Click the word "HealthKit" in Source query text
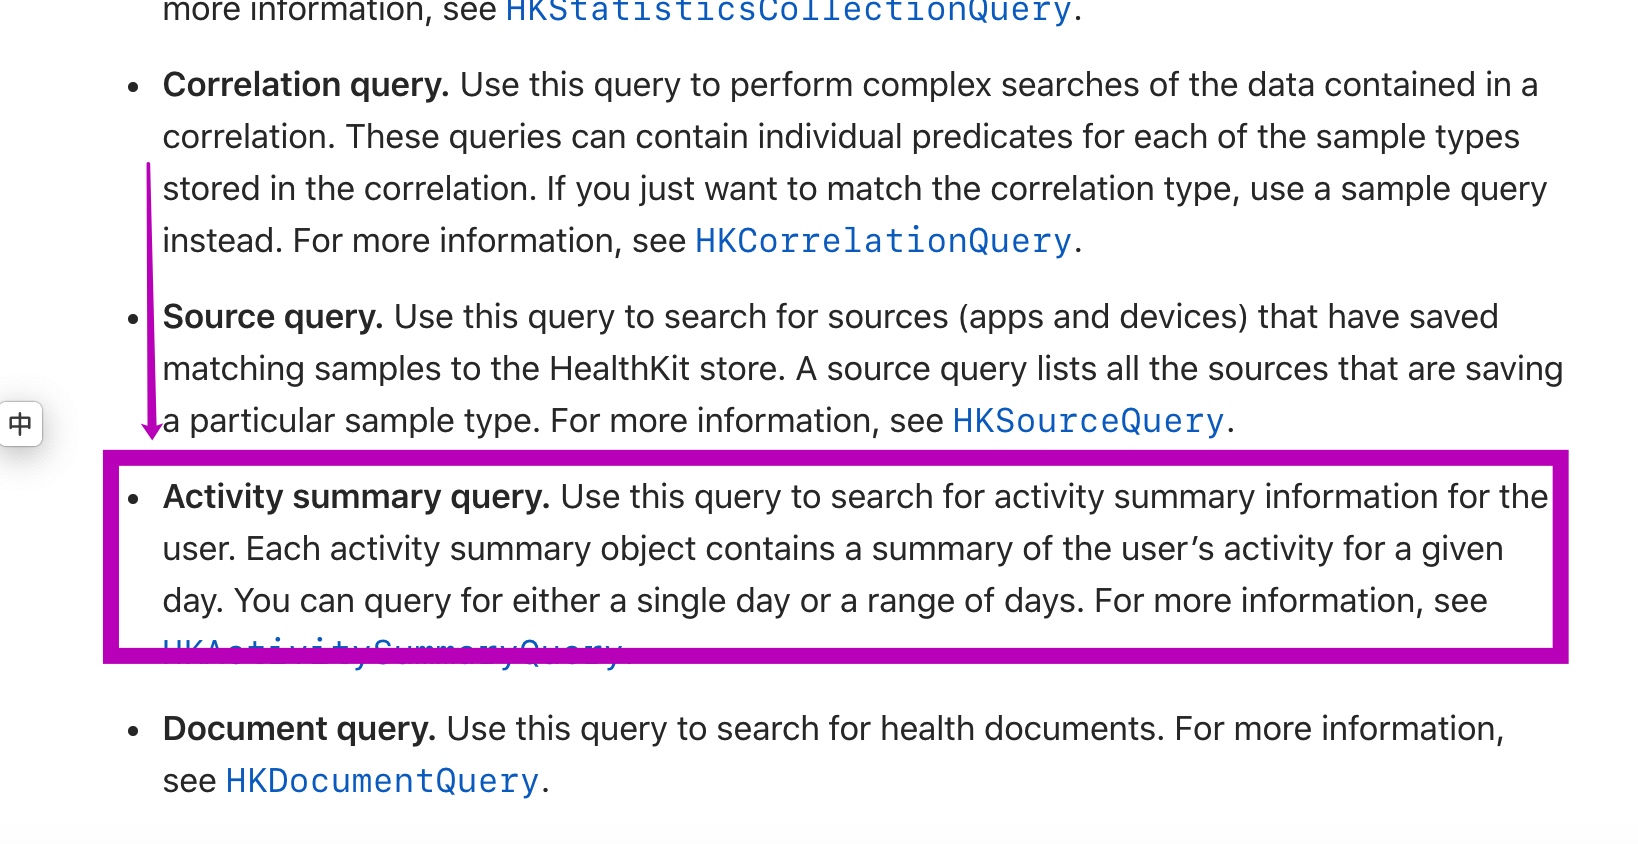Image resolution: width=1638 pixels, height=844 pixels. tap(619, 369)
